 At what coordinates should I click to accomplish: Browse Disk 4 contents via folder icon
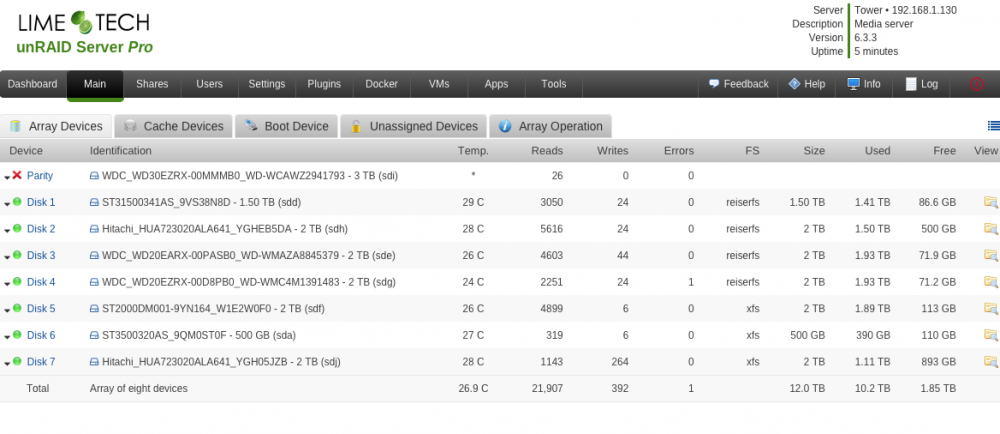click(x=990, y=282)
